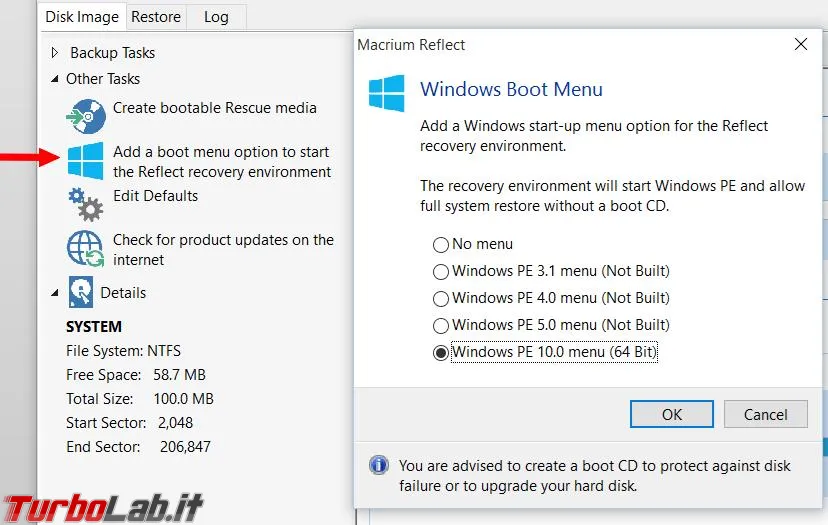The height and width of the screenshot is (525, 828).
Task: Close the Macrium Reflect dialog
Action: tap(800, 45)
